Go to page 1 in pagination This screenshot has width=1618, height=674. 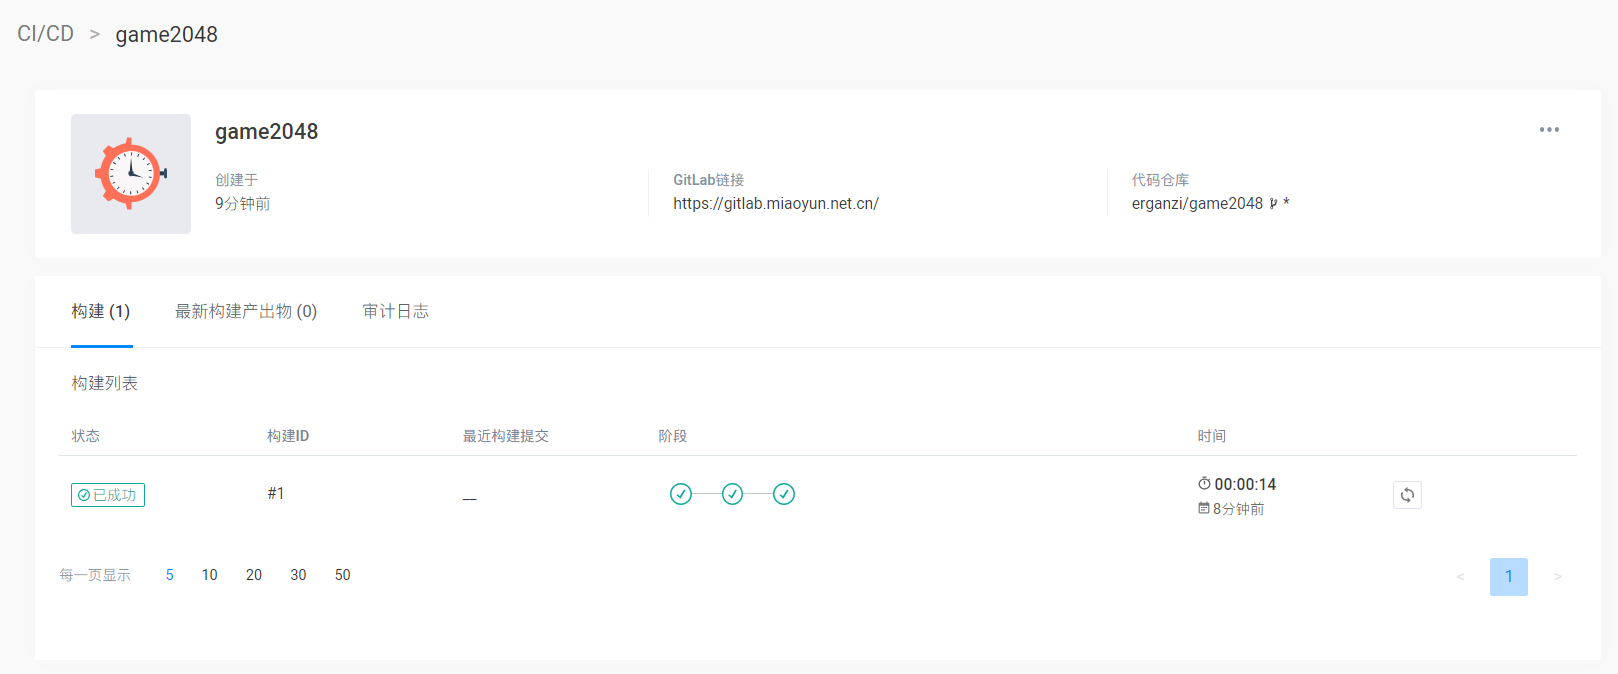pyautogui.click(x=1508, y=577)
